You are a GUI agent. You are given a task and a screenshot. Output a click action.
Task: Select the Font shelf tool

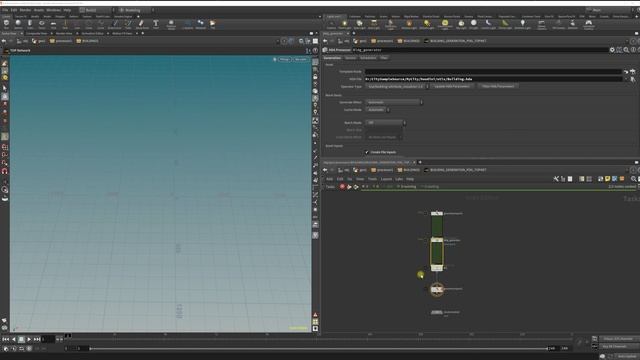coord(156,24)
